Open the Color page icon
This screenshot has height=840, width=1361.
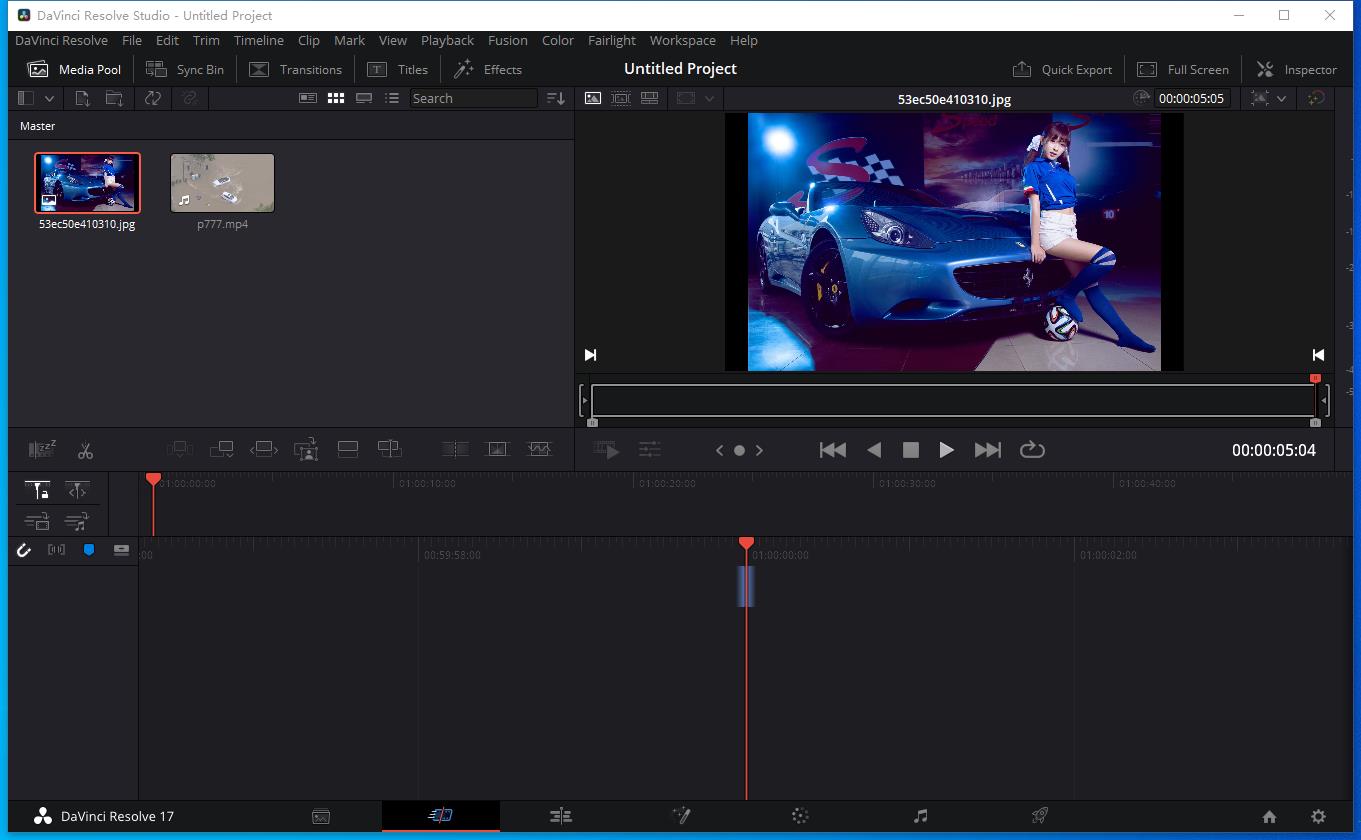[x=800, y=816]
